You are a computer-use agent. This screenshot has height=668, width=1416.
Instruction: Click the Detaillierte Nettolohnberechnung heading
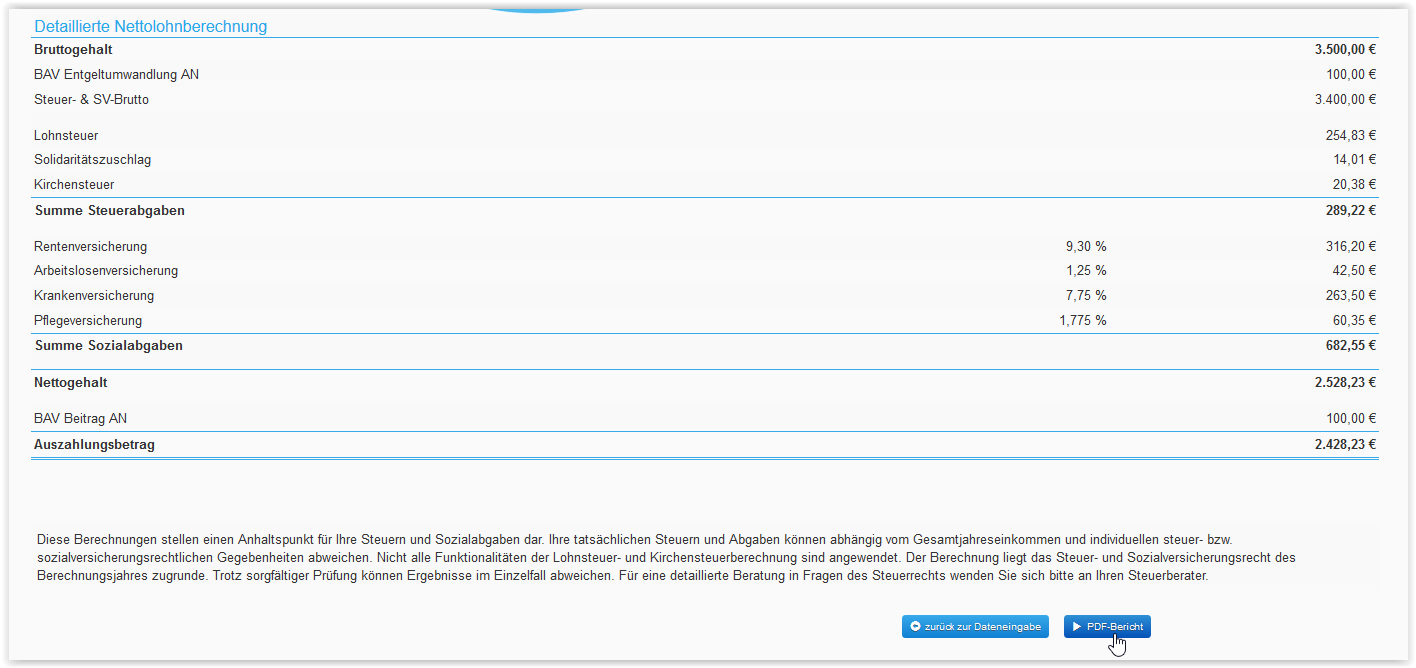(x=151, y=26)
